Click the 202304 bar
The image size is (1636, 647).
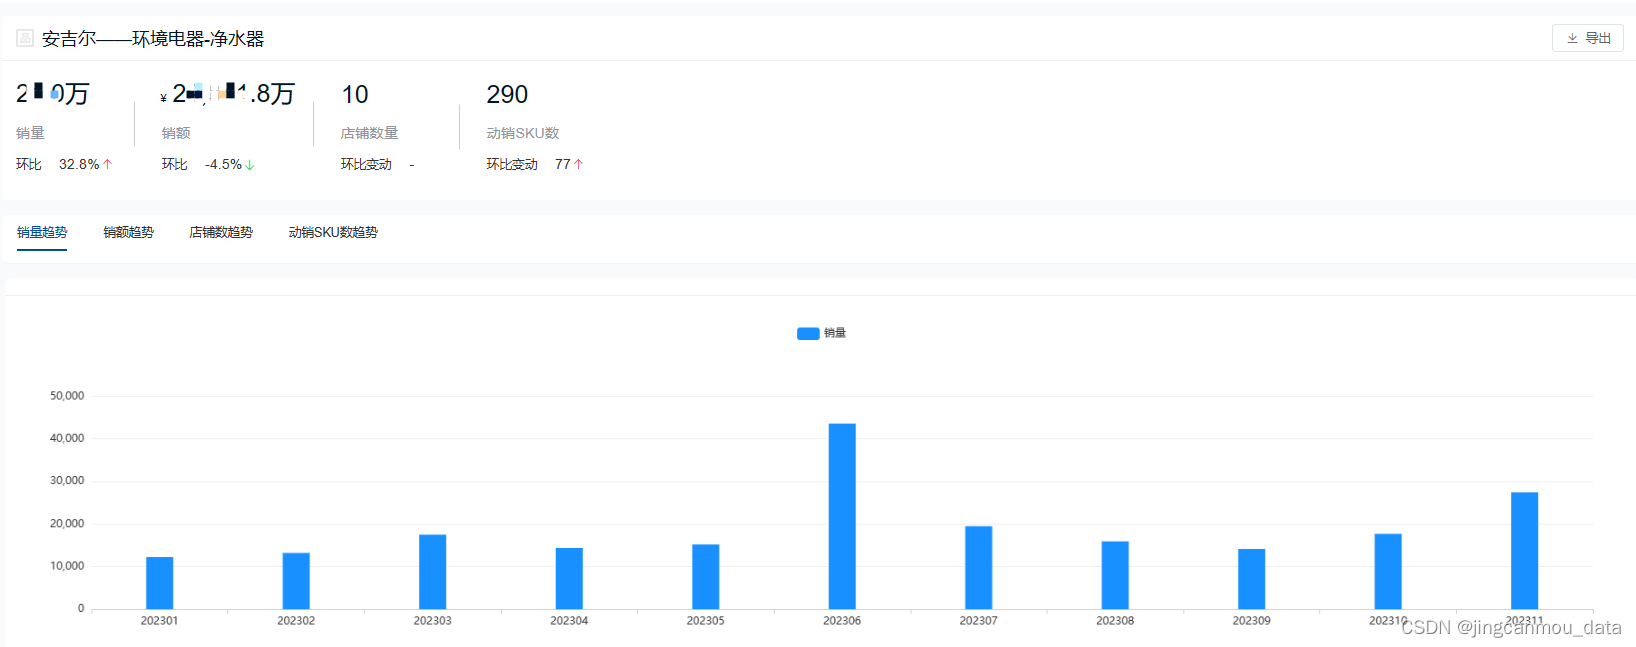click(x=569, y=578)
